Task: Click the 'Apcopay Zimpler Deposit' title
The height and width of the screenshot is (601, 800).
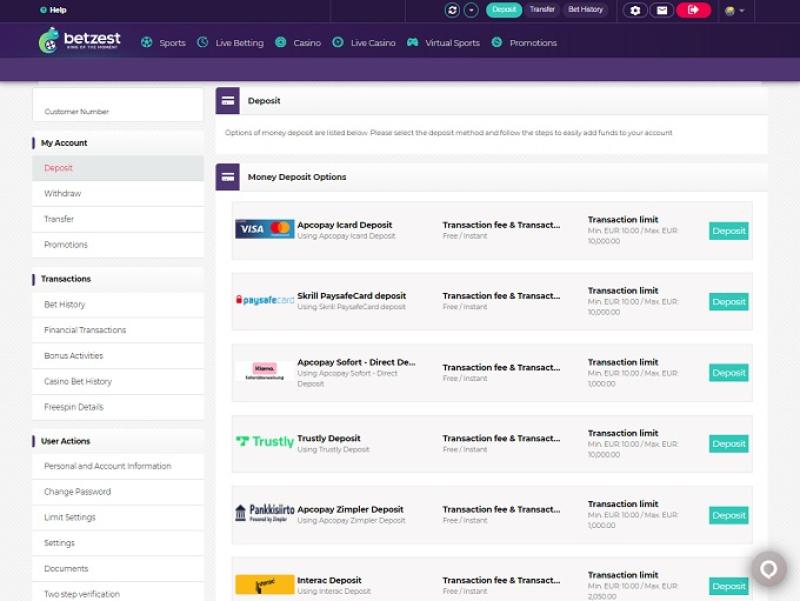Action: pos(350,509)
